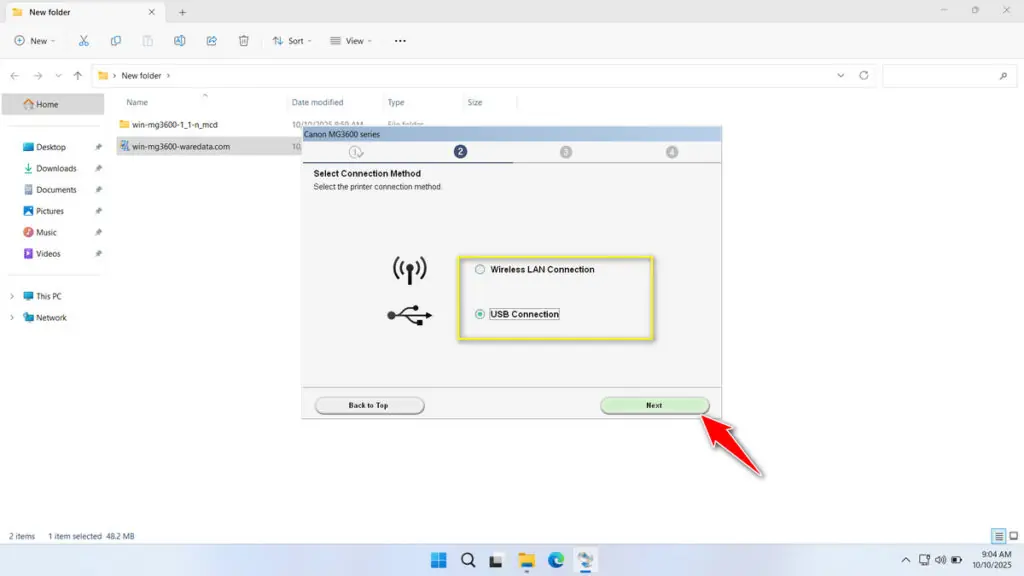Viewport: 1024px width, 576px height.
Task: Click the battery indicator in the taskbar
Action: click(x=957, y=560)
